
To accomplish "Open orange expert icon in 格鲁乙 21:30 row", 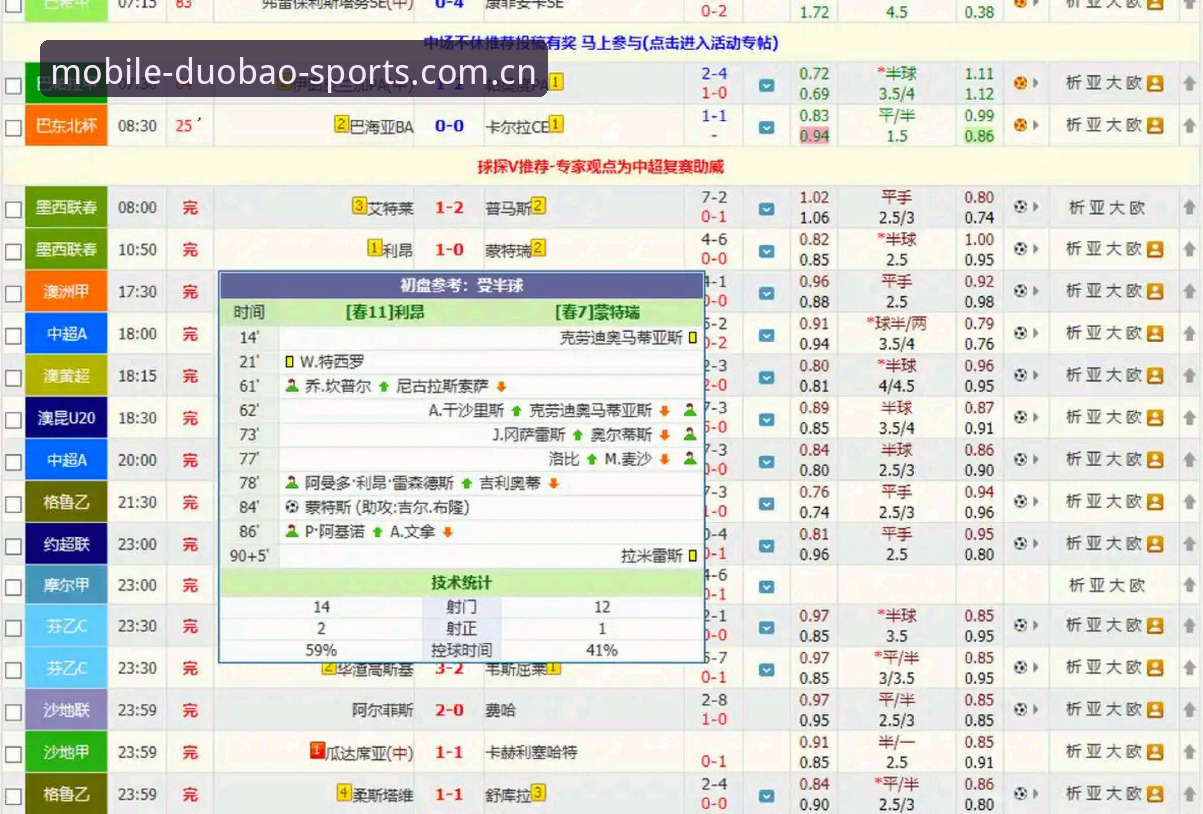I will pos(1156,501).
